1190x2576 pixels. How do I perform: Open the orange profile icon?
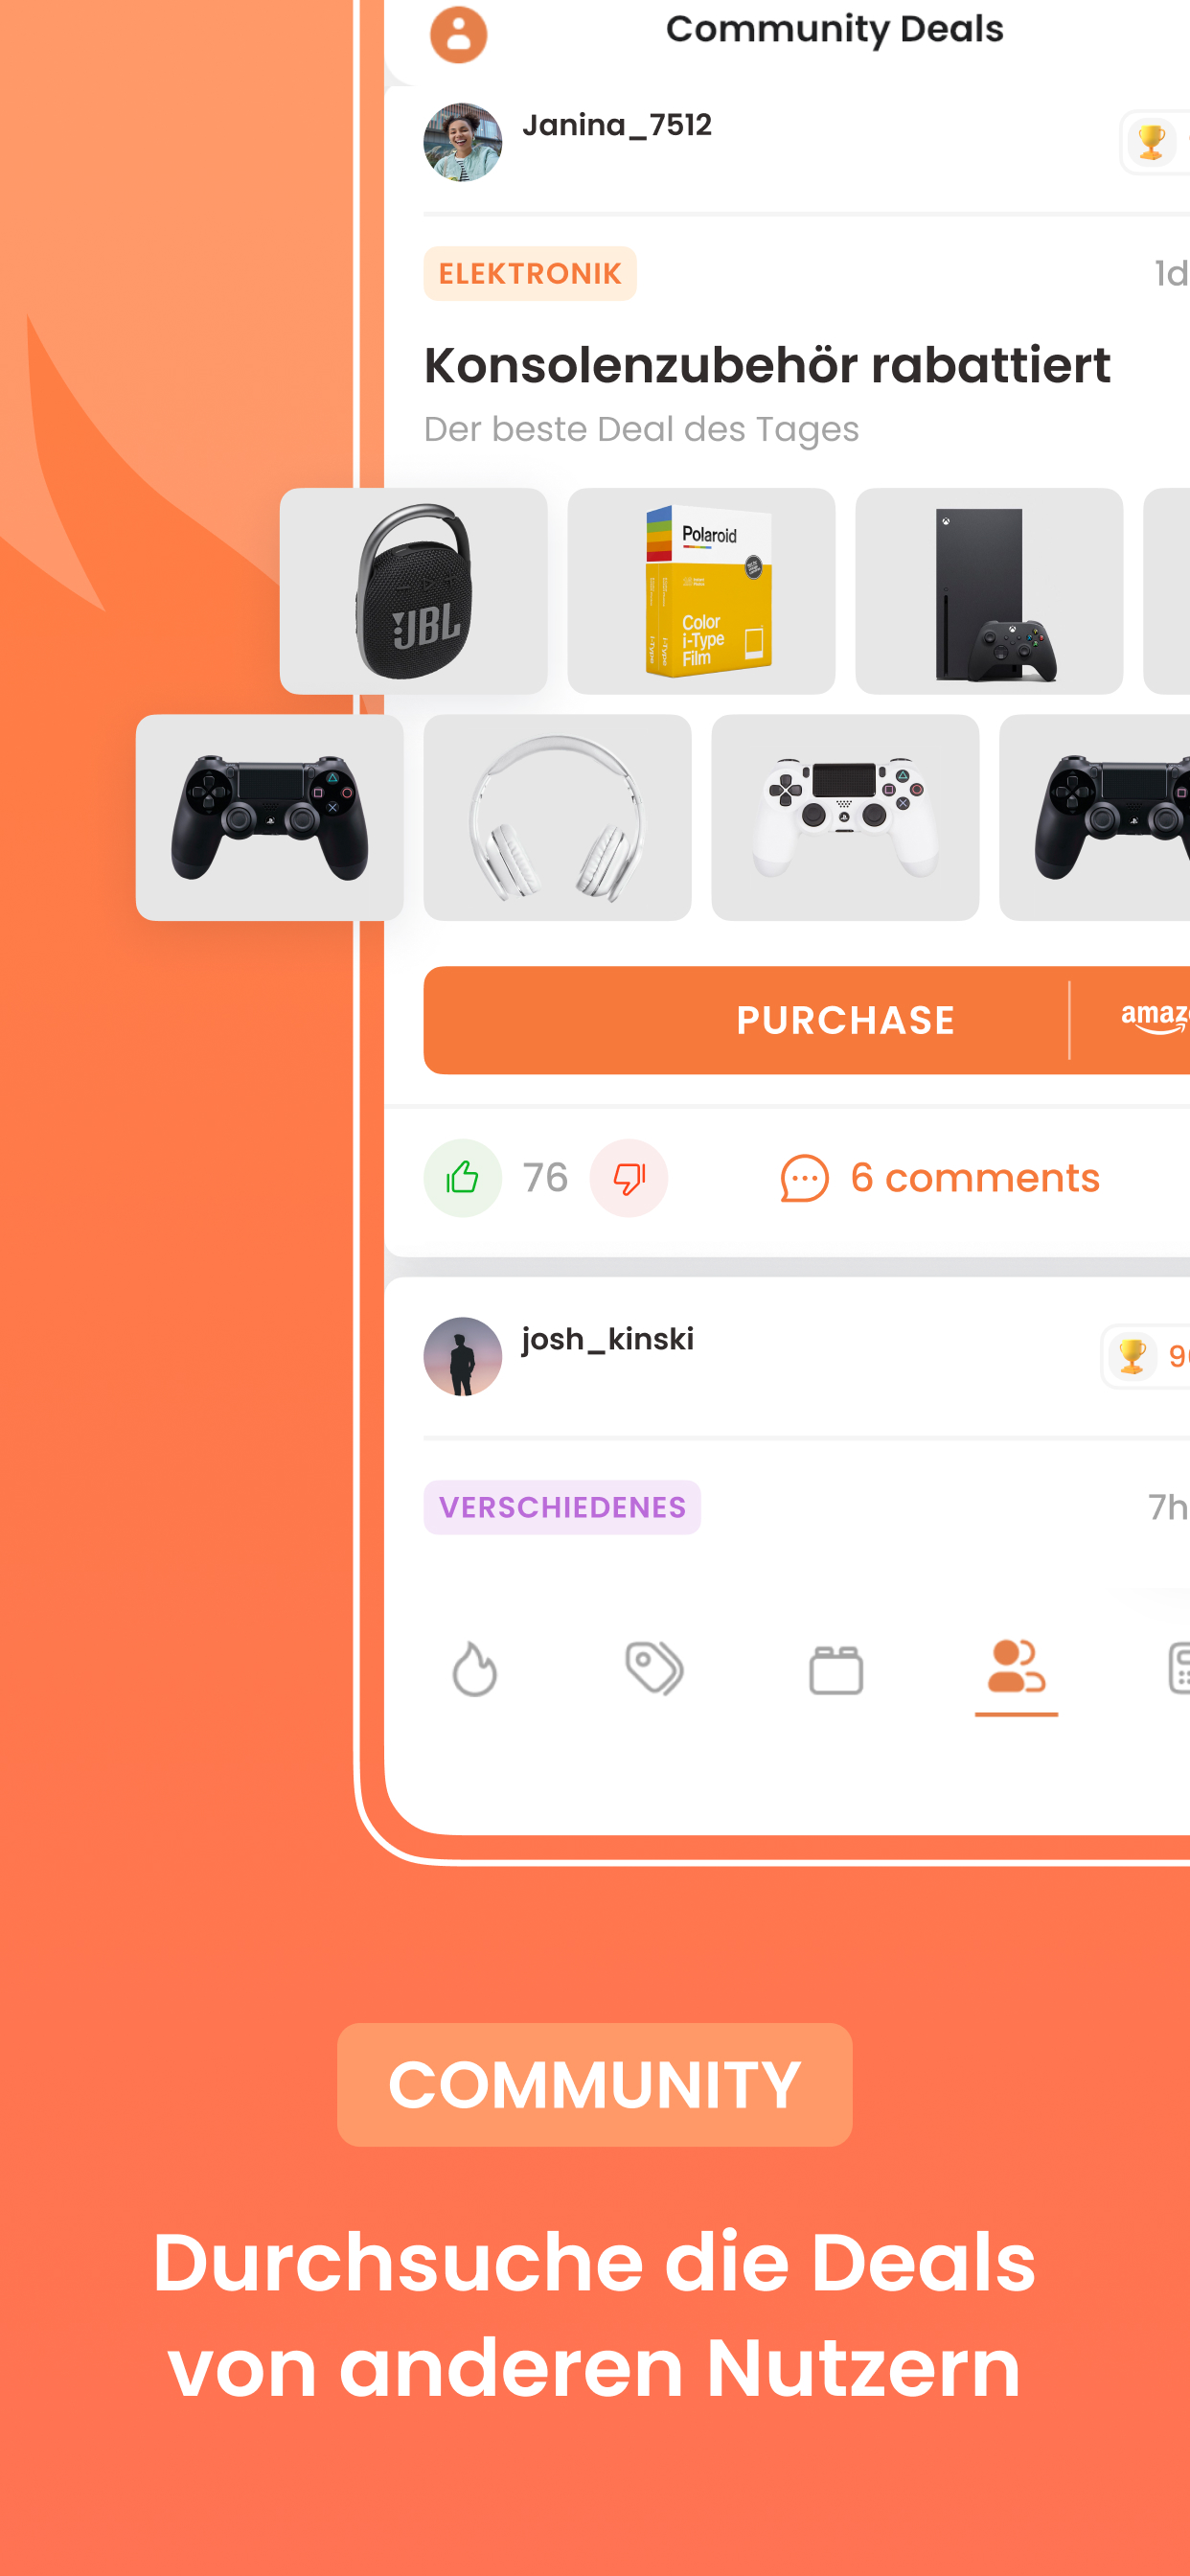(x=458, y=35)
